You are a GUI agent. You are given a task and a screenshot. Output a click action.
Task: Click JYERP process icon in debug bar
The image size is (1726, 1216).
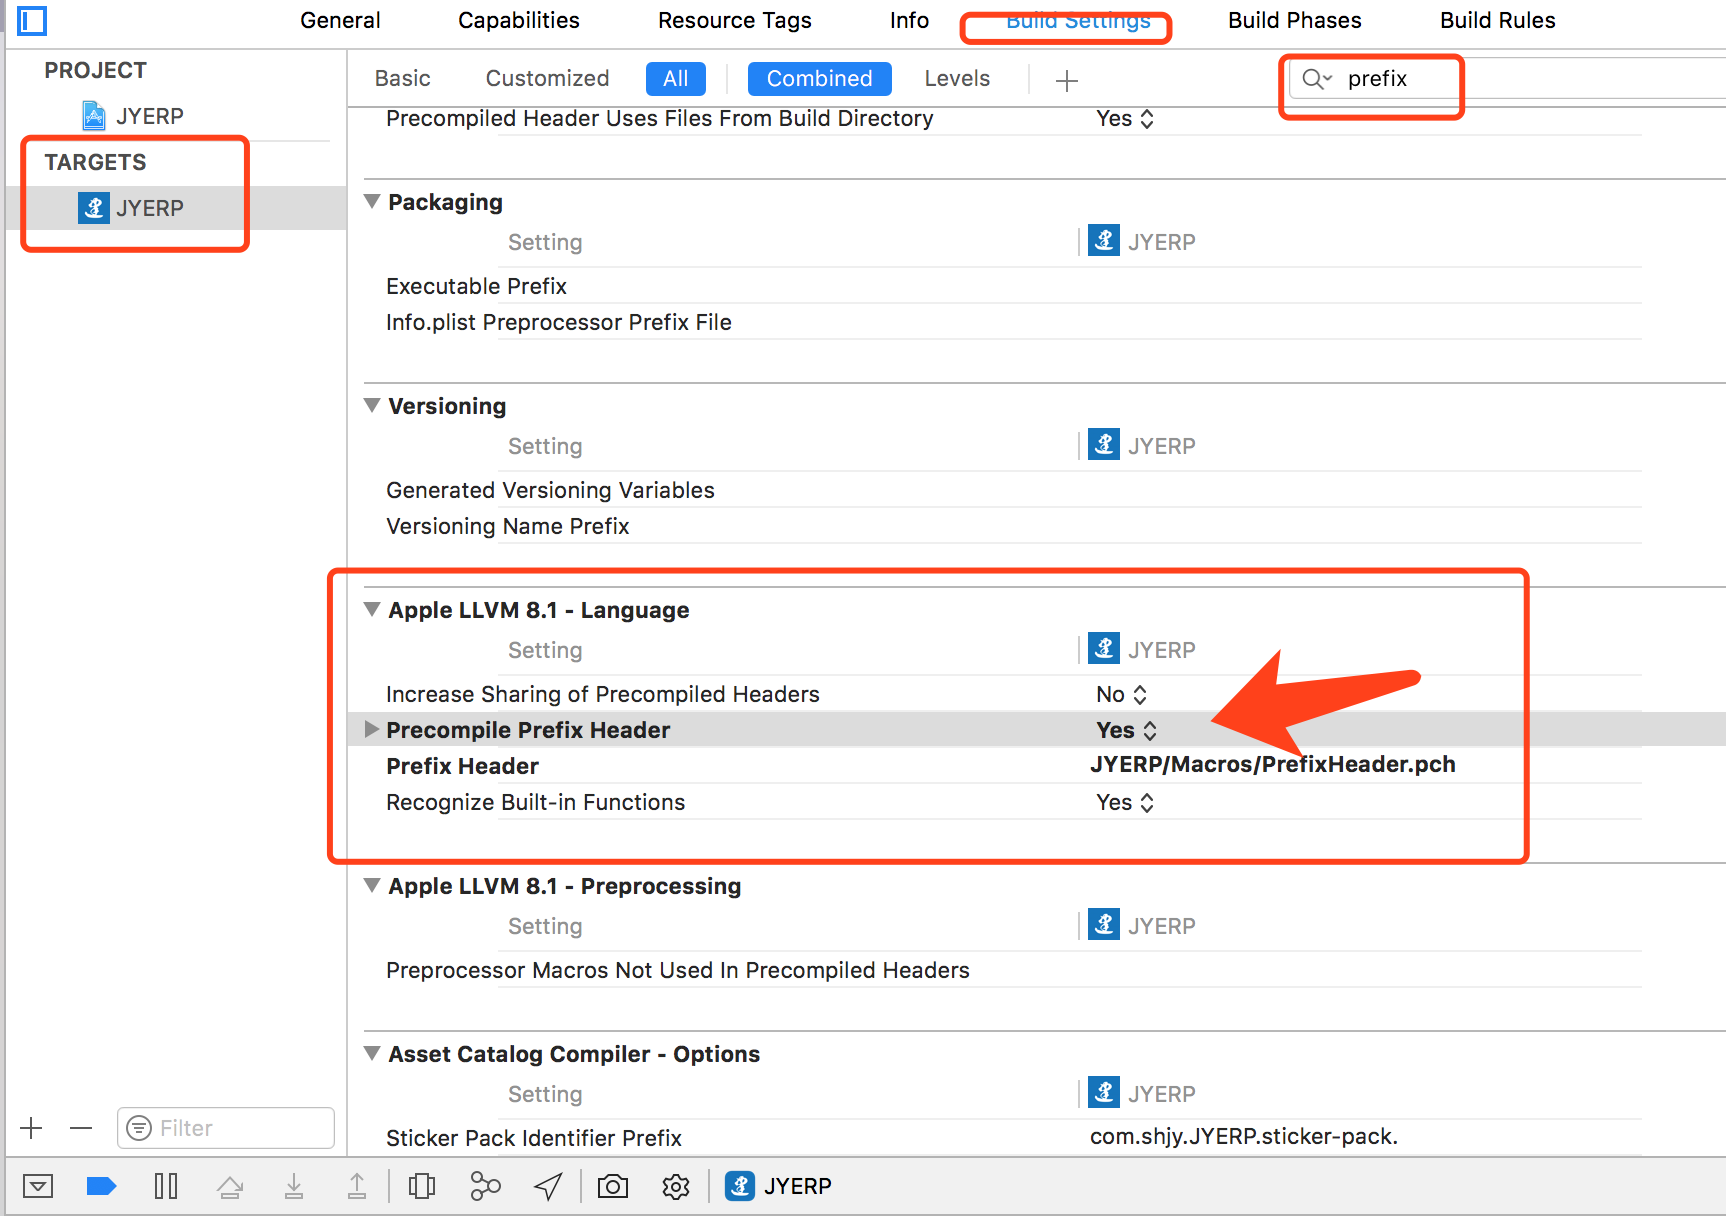[740, 1186]
